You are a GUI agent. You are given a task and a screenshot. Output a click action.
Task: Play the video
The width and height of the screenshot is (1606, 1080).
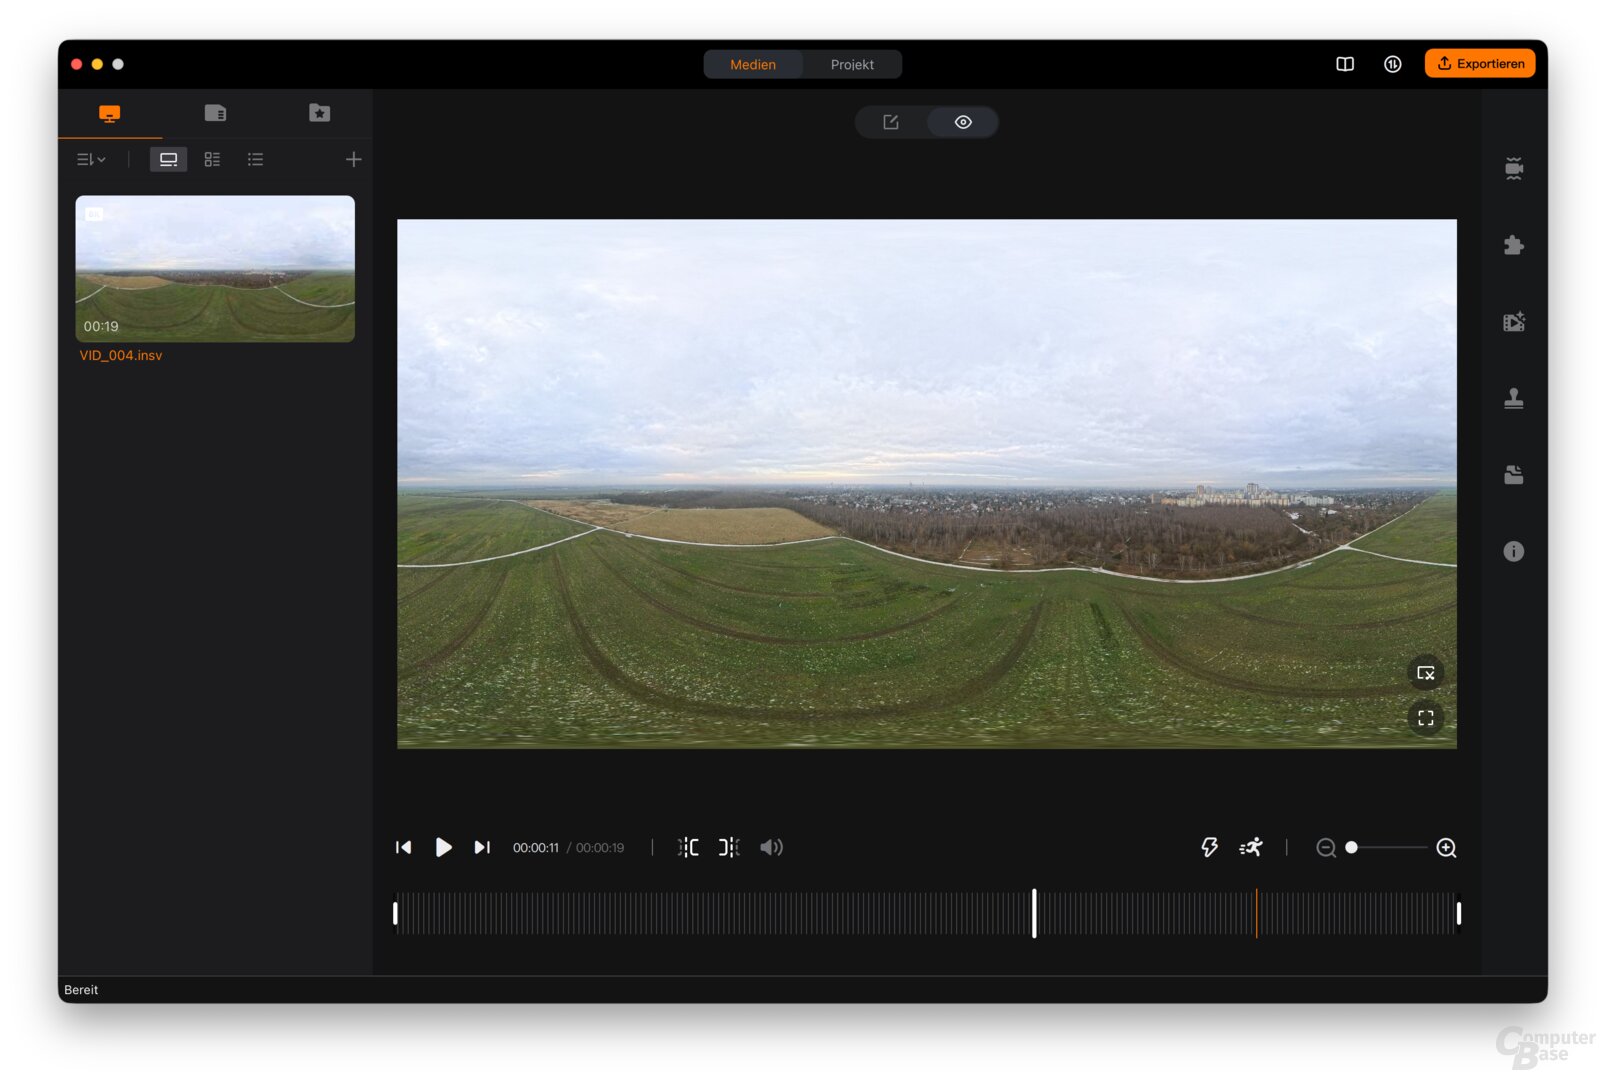[443, 847]
